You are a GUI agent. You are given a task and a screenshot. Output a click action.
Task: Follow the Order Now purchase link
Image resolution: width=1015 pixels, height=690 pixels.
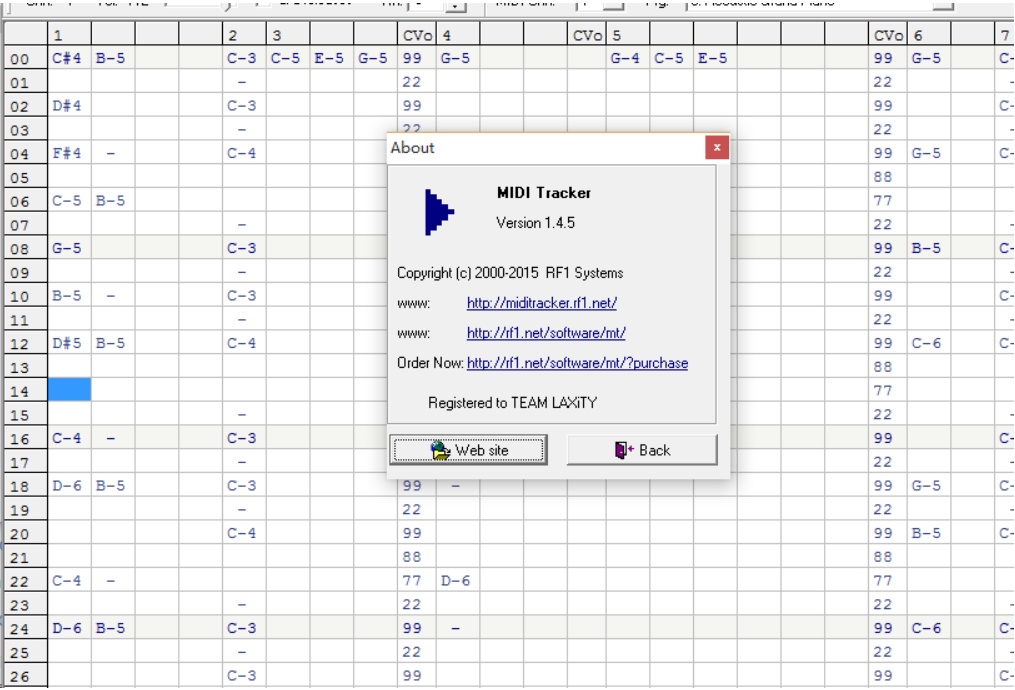click(576, 363)
